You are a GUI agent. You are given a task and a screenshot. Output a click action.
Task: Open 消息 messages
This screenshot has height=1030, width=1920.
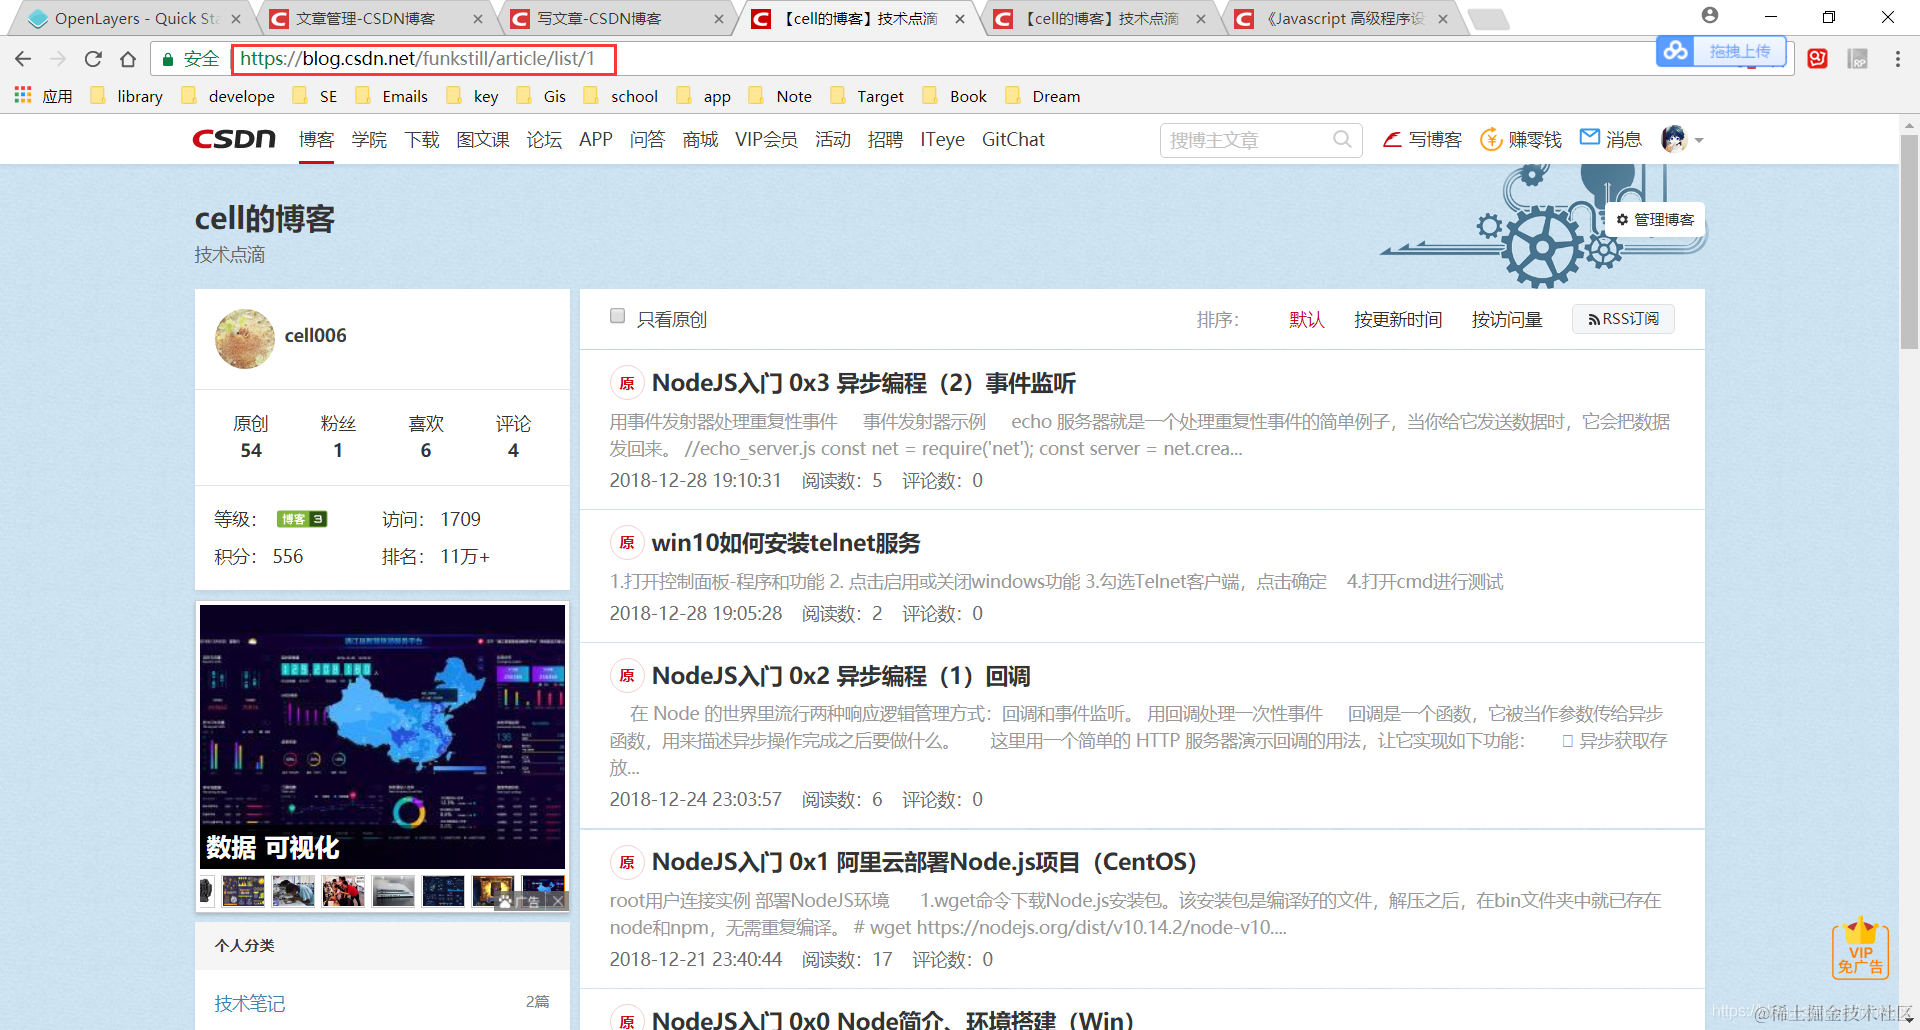(1611, 139)
